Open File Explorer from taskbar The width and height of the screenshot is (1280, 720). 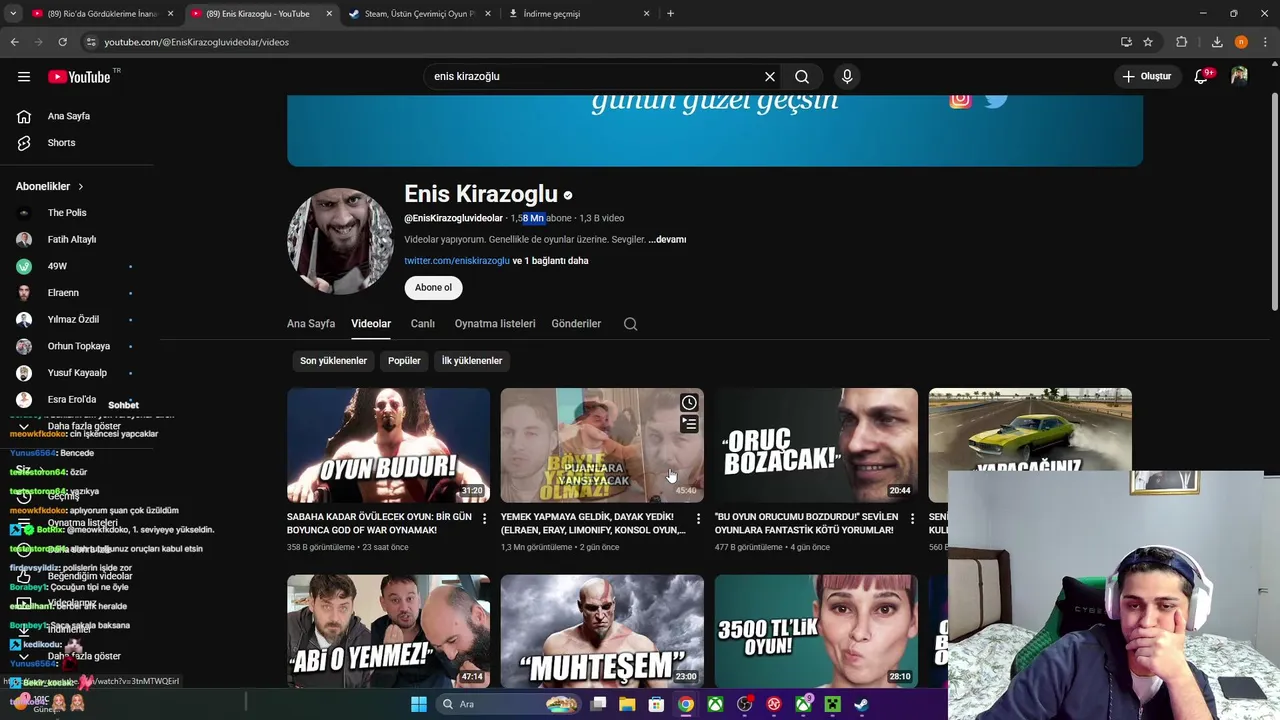point(627,704)
